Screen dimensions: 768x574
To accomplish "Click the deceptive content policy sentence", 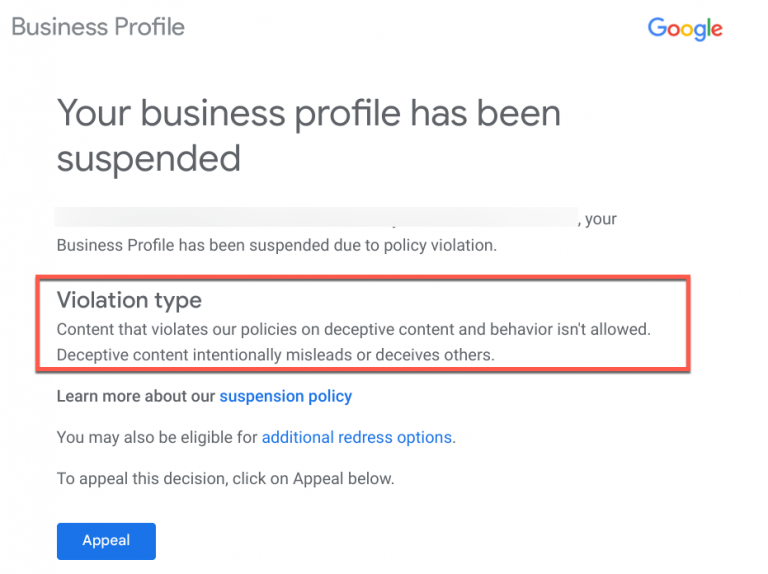I will tap(353, 329).
